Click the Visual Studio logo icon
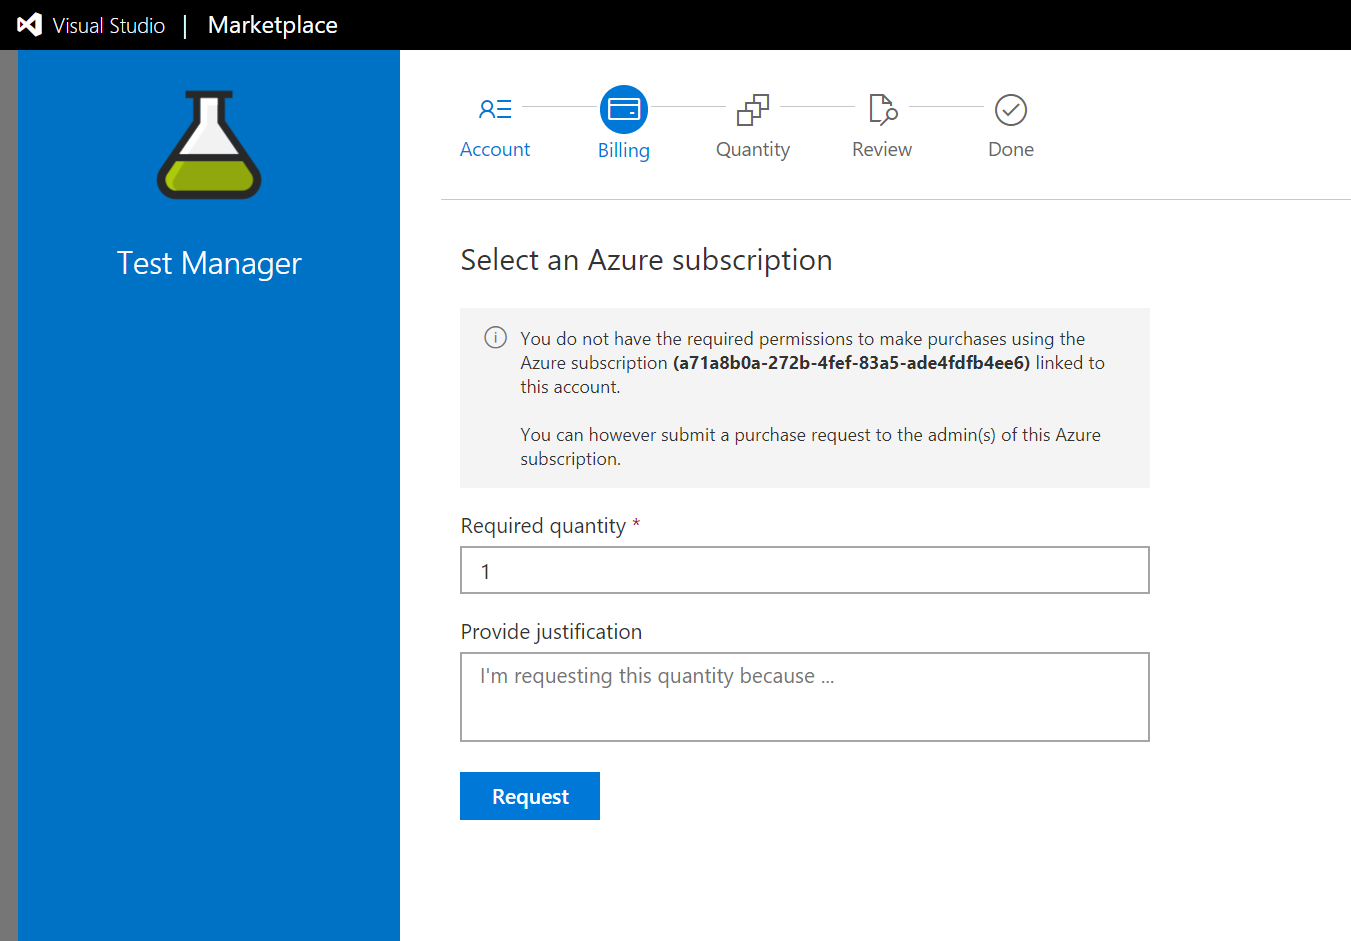Image resolution: width=1351 pixels, height=941 pixels. point(30,25)
